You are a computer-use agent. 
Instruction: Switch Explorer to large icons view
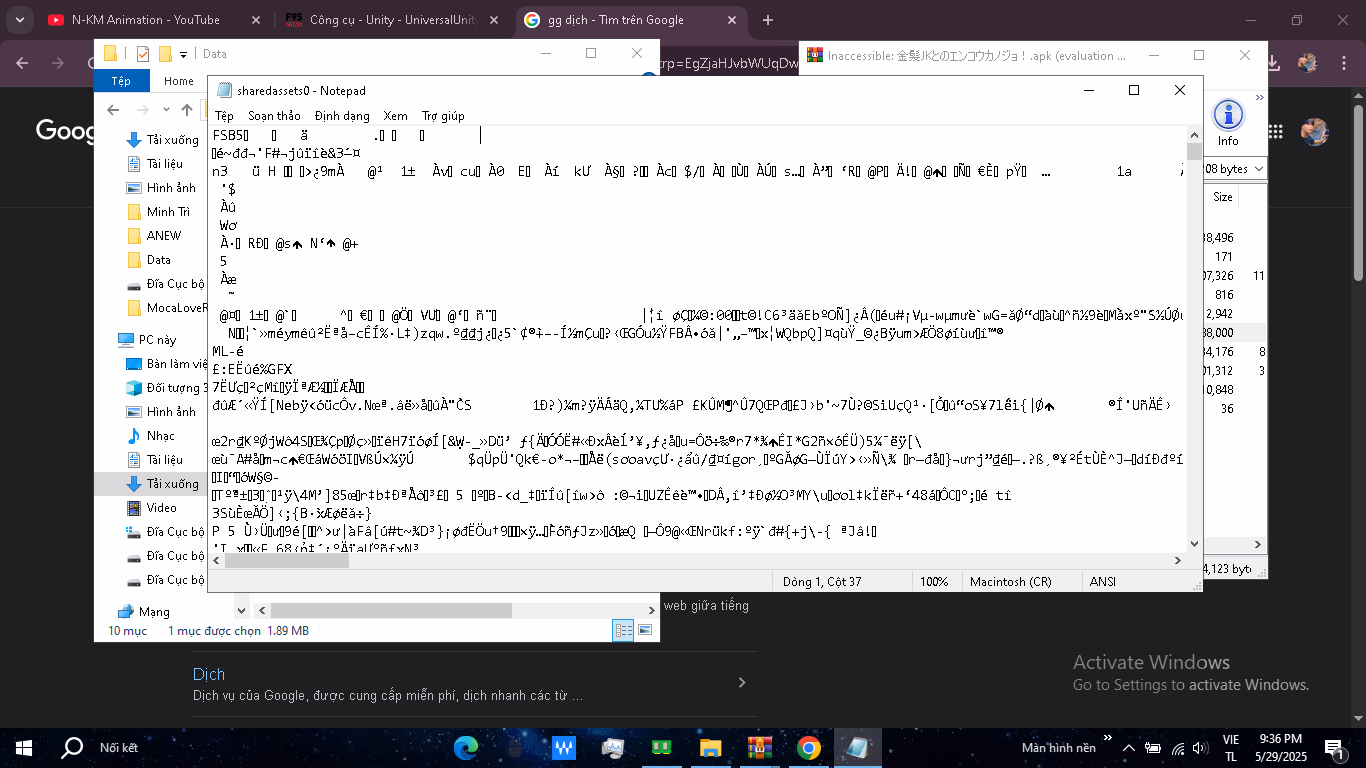[645, 630]
